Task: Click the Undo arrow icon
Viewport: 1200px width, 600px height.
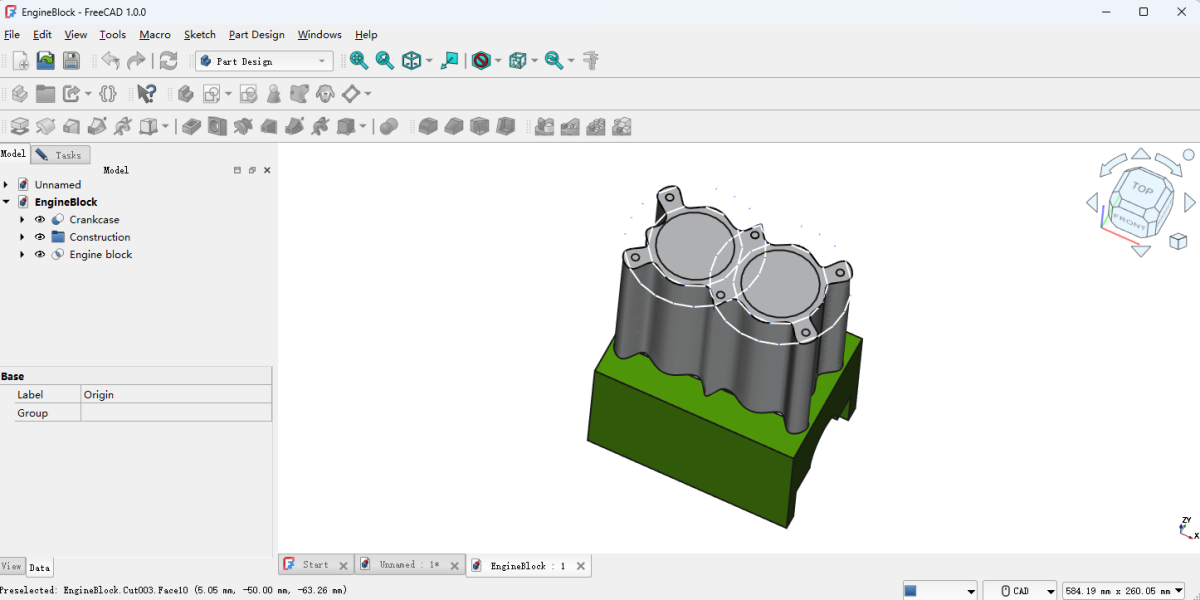Action: click(110, 61)
